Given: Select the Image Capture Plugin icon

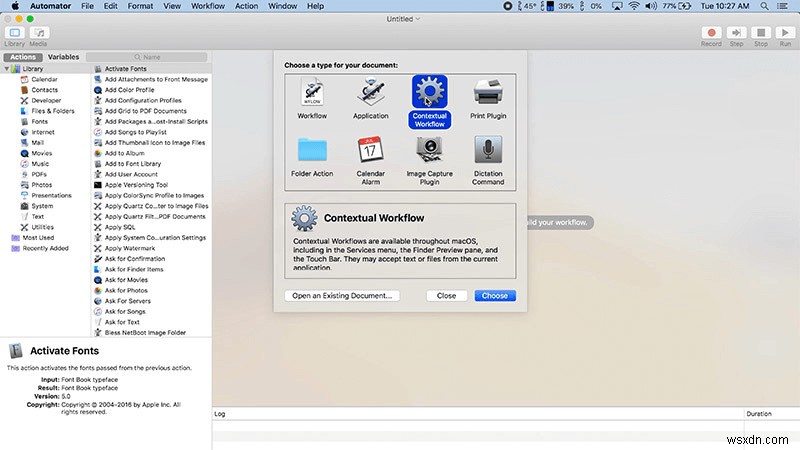Looking at the screenshot, I should tap(430, 150).
